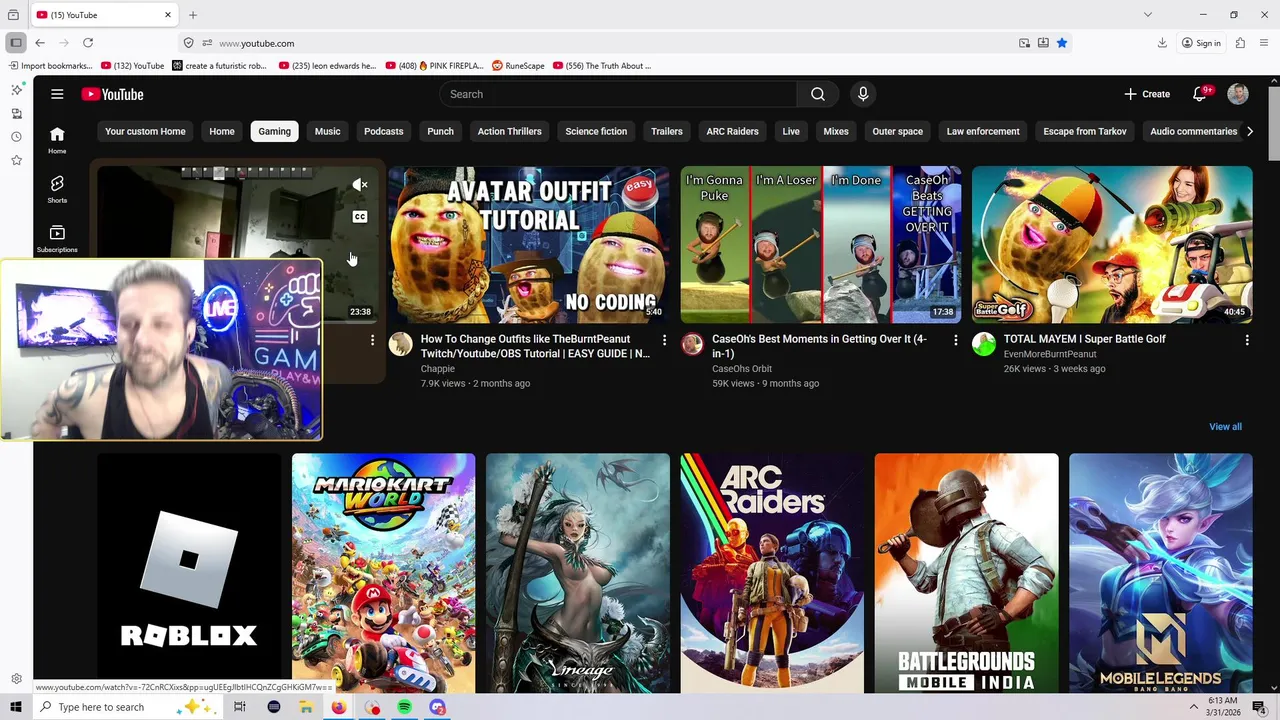Open Firefox sidebar bookmarks star icon
Image resolution: width=1280 pixels, height=720 pixels.
point(16,160)
